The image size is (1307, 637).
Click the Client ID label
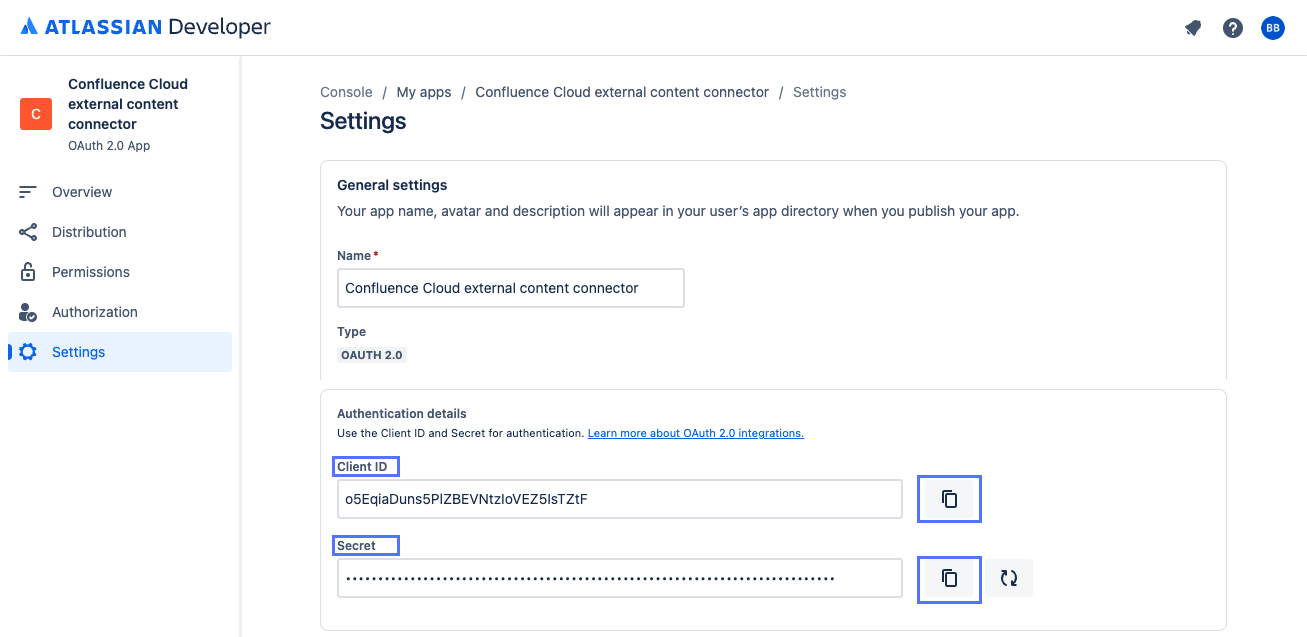tap(362, 467)
